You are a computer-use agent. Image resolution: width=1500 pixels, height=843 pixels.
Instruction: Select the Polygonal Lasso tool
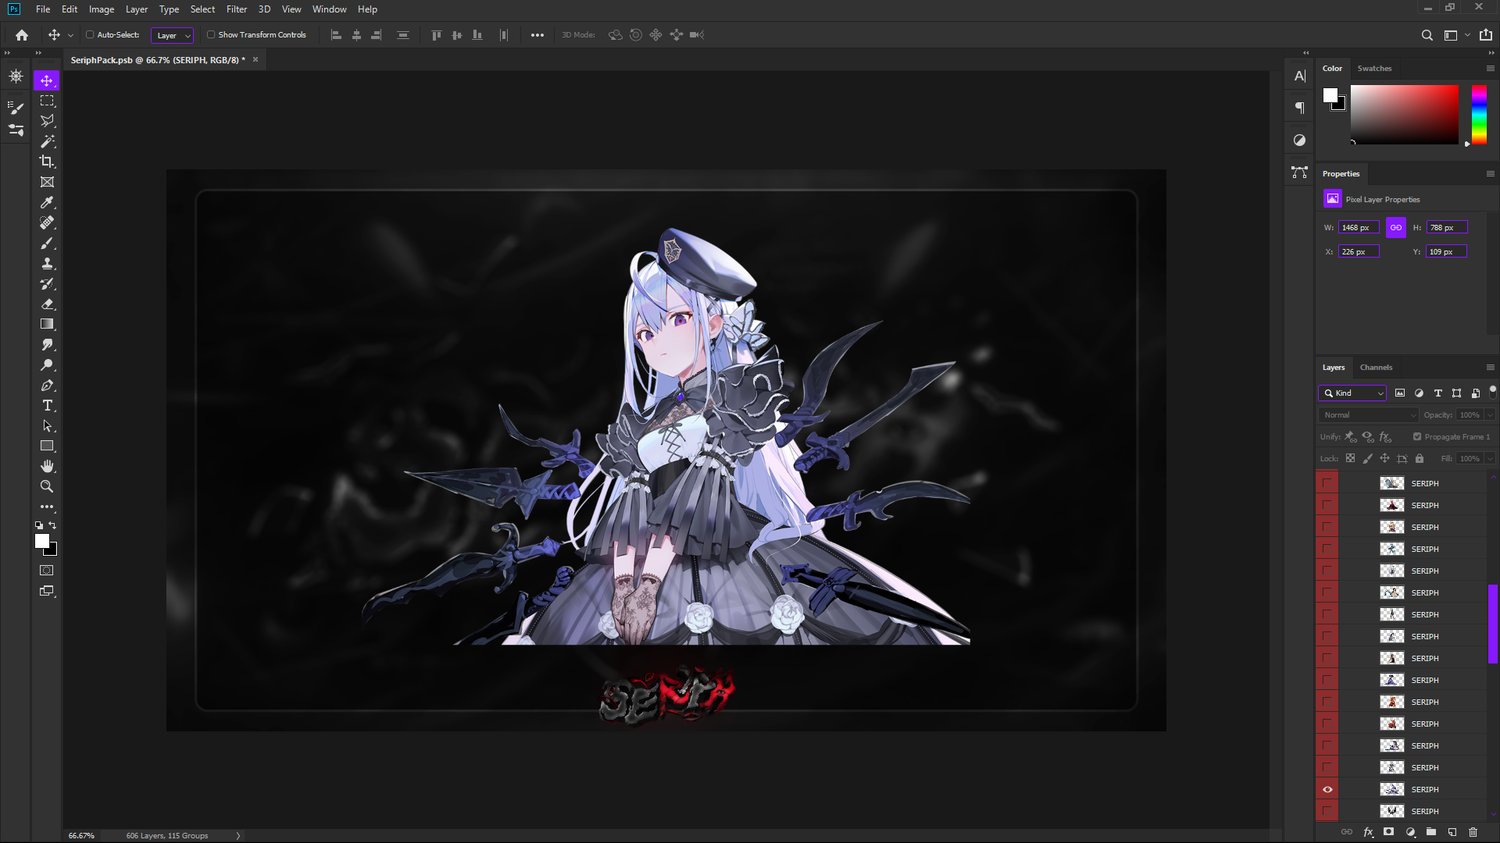(47, 121)
